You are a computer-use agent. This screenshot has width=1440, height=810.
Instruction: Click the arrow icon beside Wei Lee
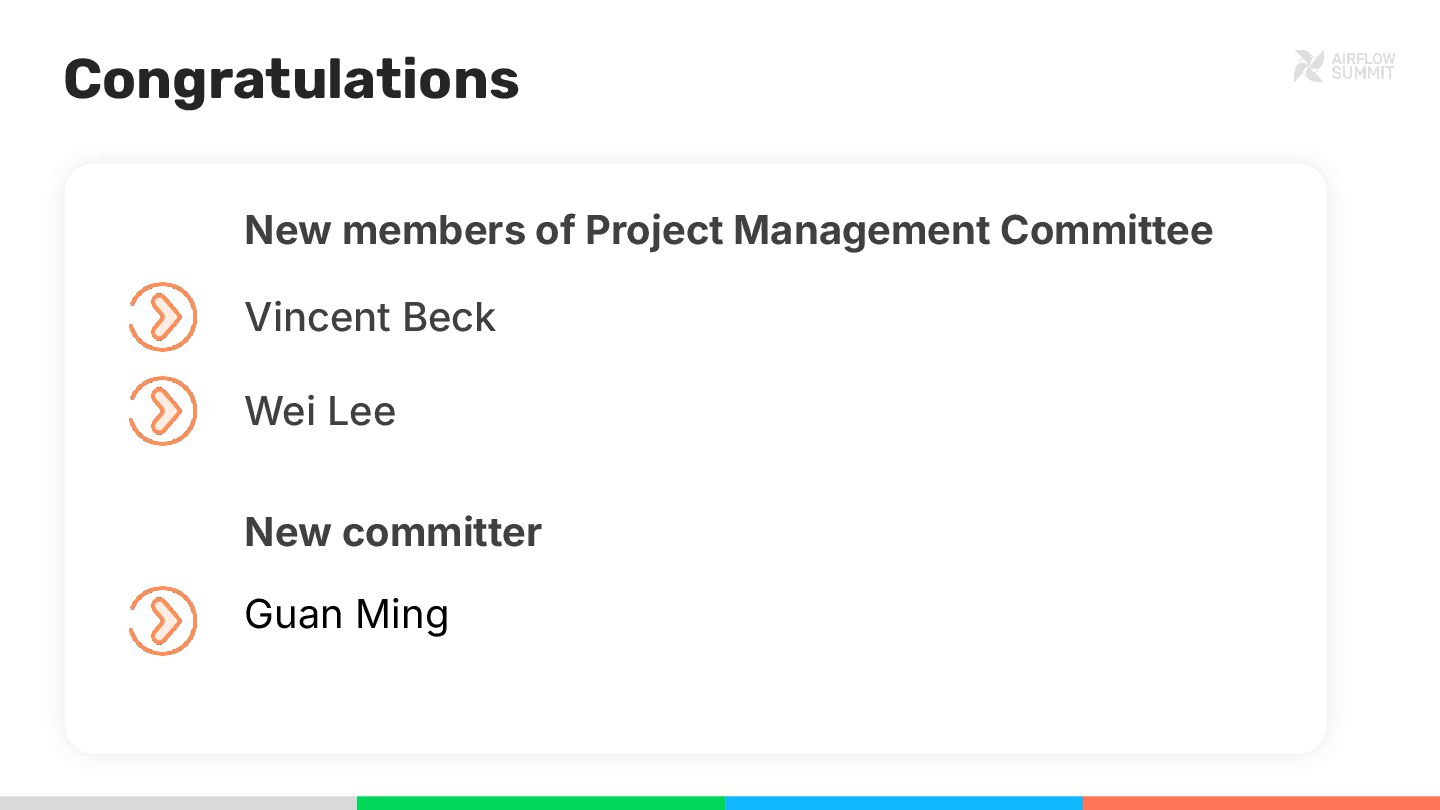(163, 411)
